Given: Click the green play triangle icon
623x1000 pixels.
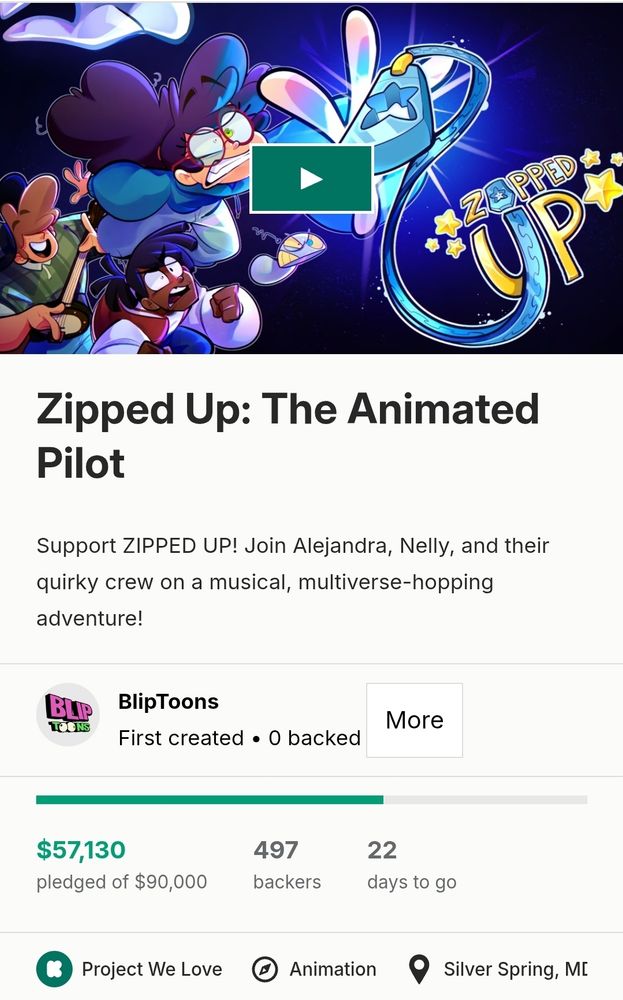Looking at the screenshot, I should click(311, 178).
